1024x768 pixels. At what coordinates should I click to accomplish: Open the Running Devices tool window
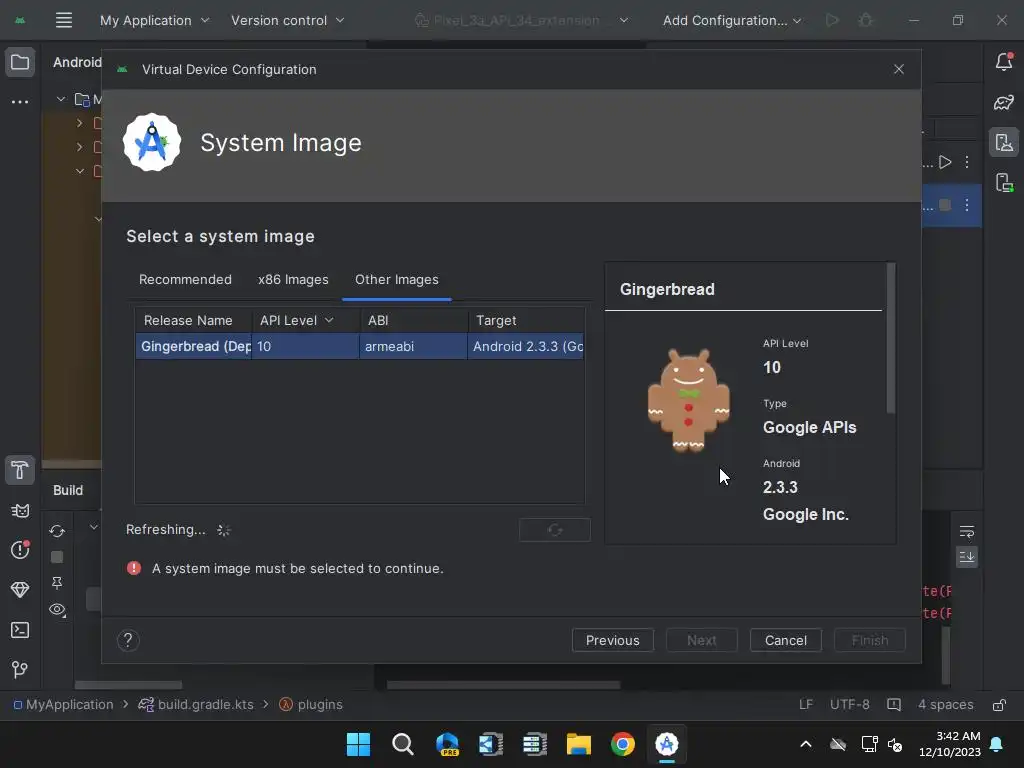[1004, 182]
